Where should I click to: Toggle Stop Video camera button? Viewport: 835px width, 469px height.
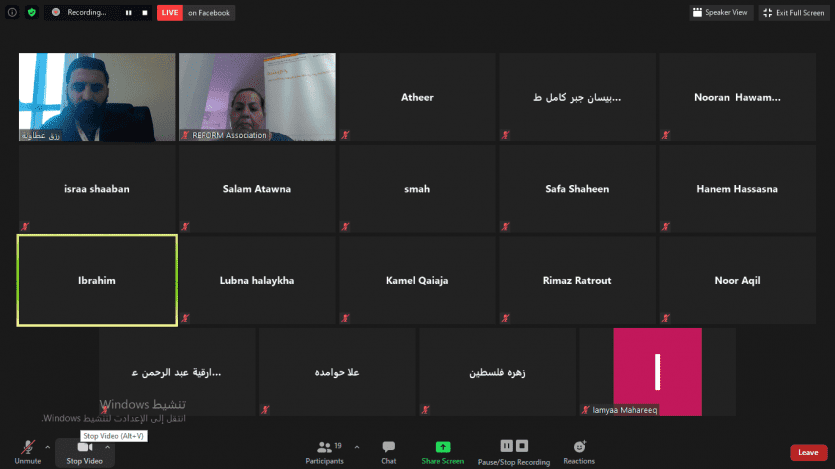[84, 451]
